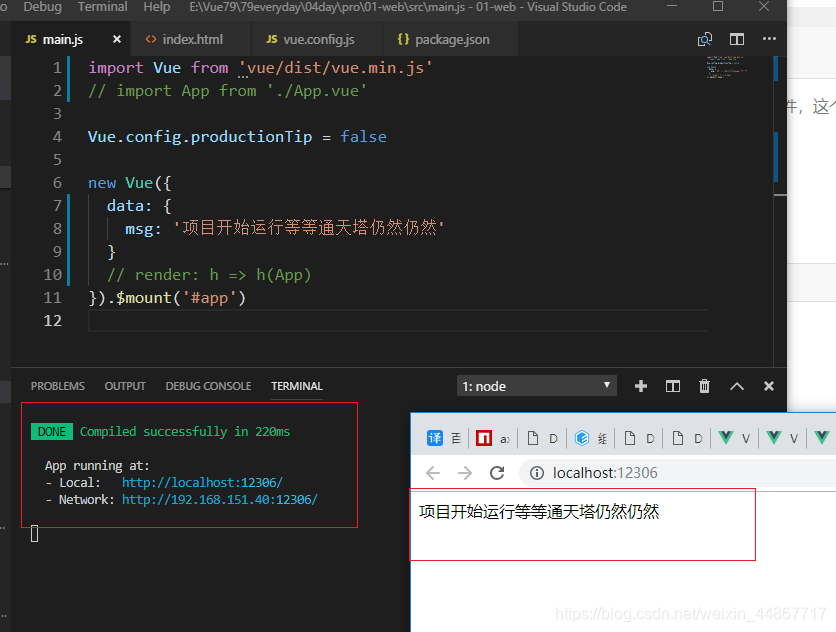Viewport: 836px width, 632px height.
Task: Click the msg string on line 8
Action: 309,229
